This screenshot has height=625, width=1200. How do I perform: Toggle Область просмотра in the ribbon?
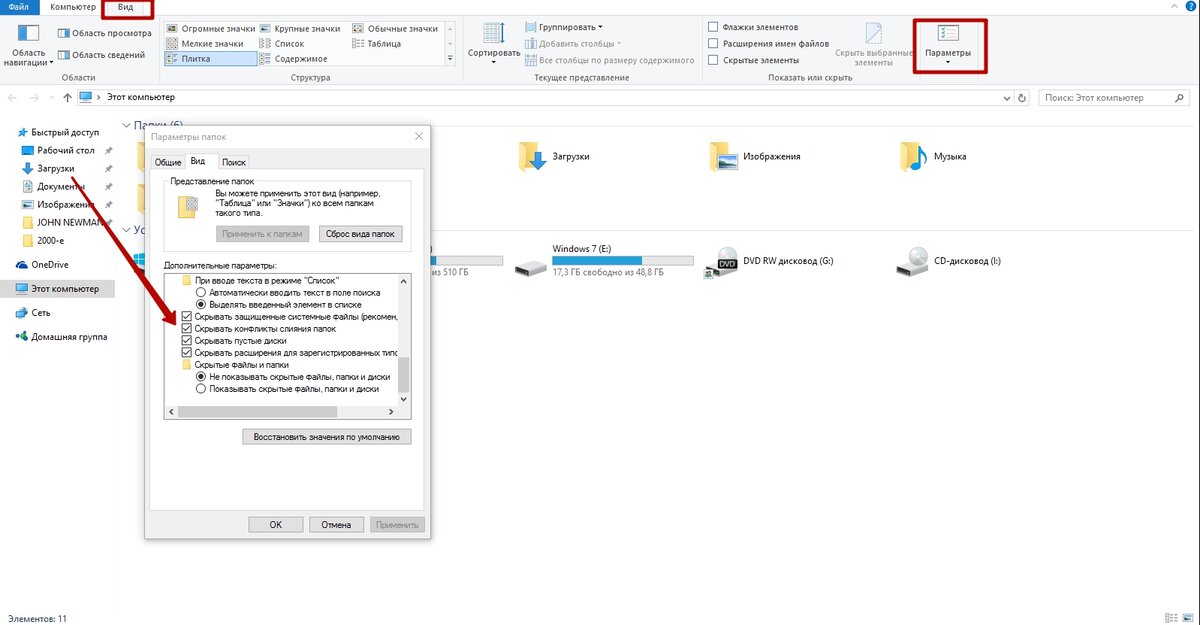point(105,33)
